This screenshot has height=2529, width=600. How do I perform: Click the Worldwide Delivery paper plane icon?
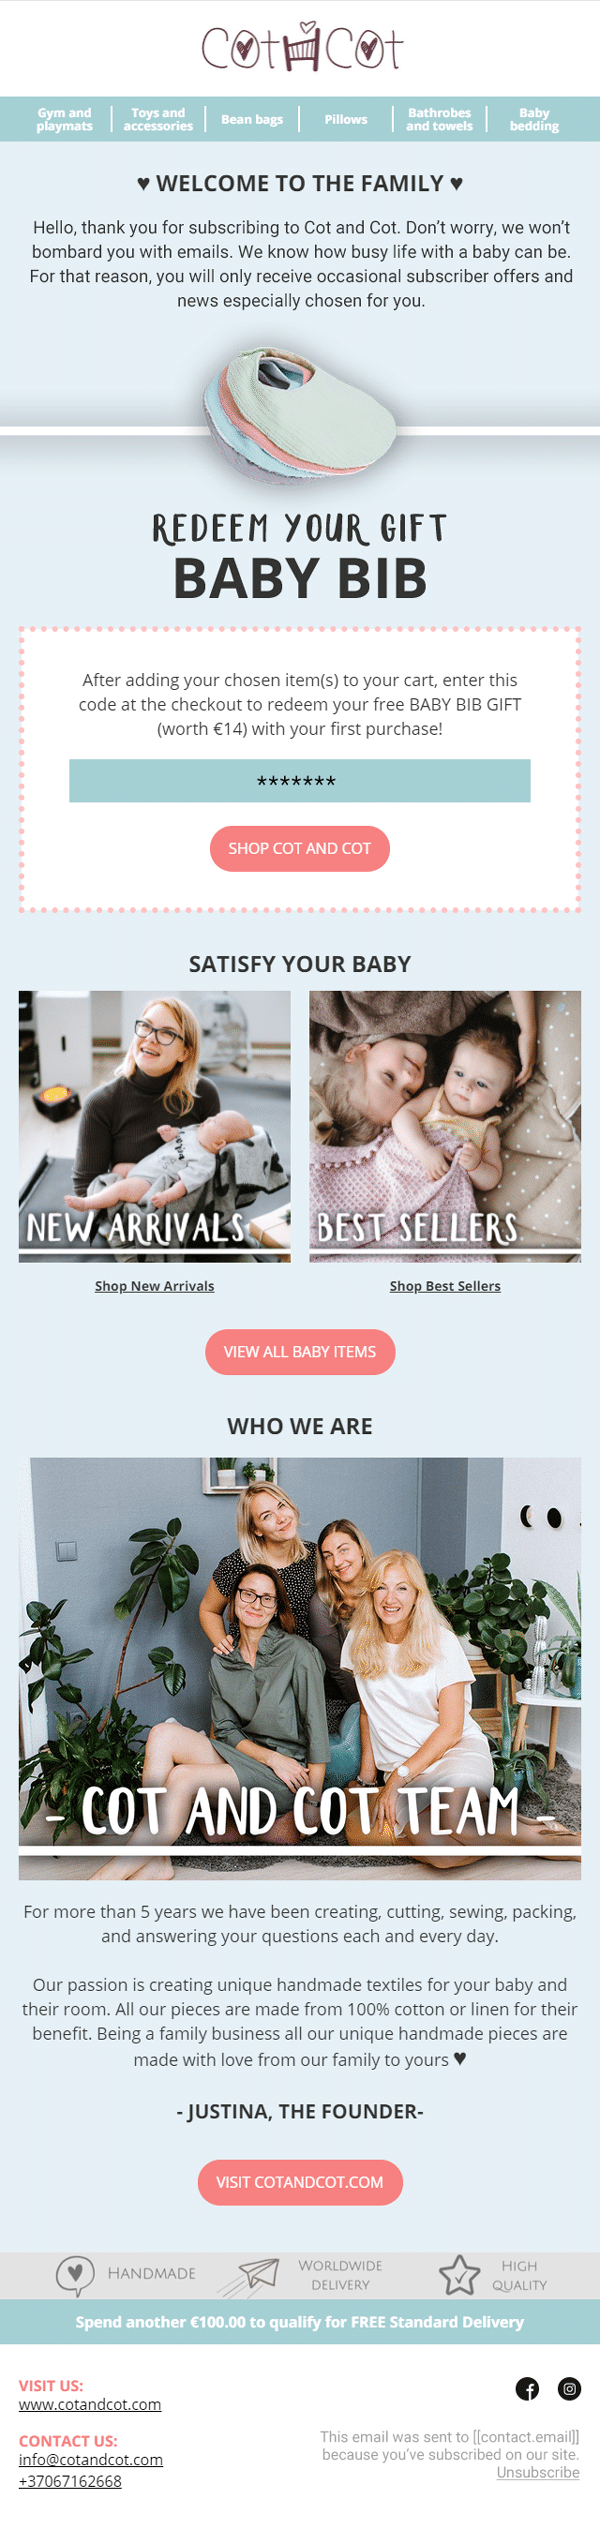tap(249, 2275)
